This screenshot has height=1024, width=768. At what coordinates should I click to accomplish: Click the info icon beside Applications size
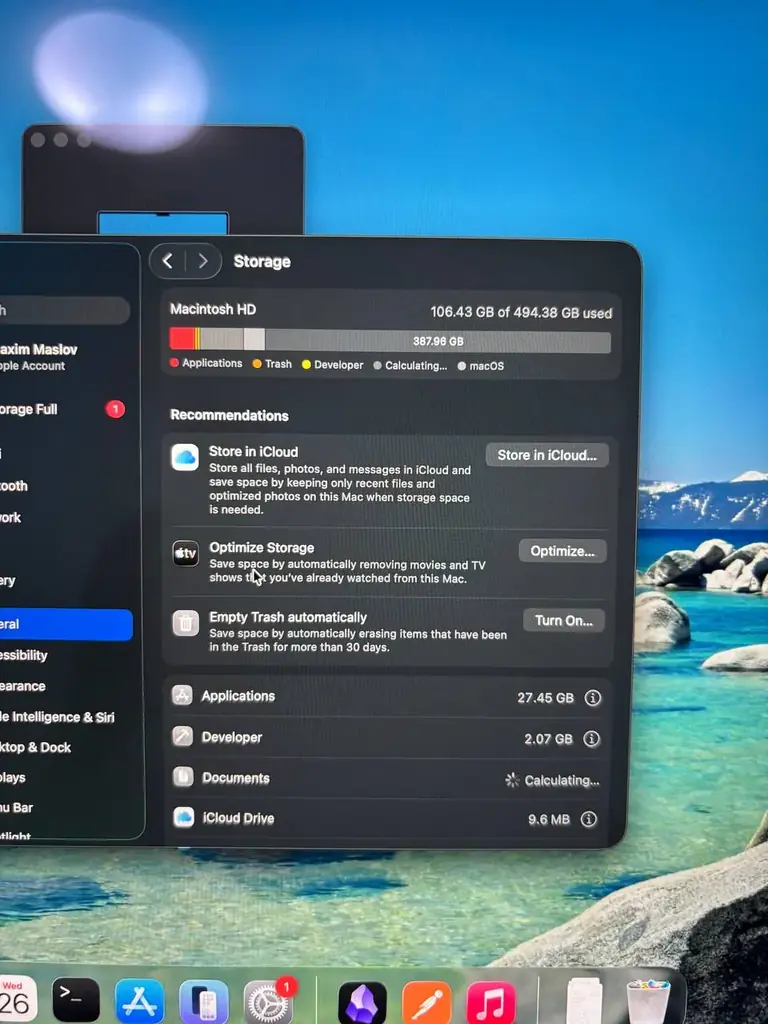[592, 697]
